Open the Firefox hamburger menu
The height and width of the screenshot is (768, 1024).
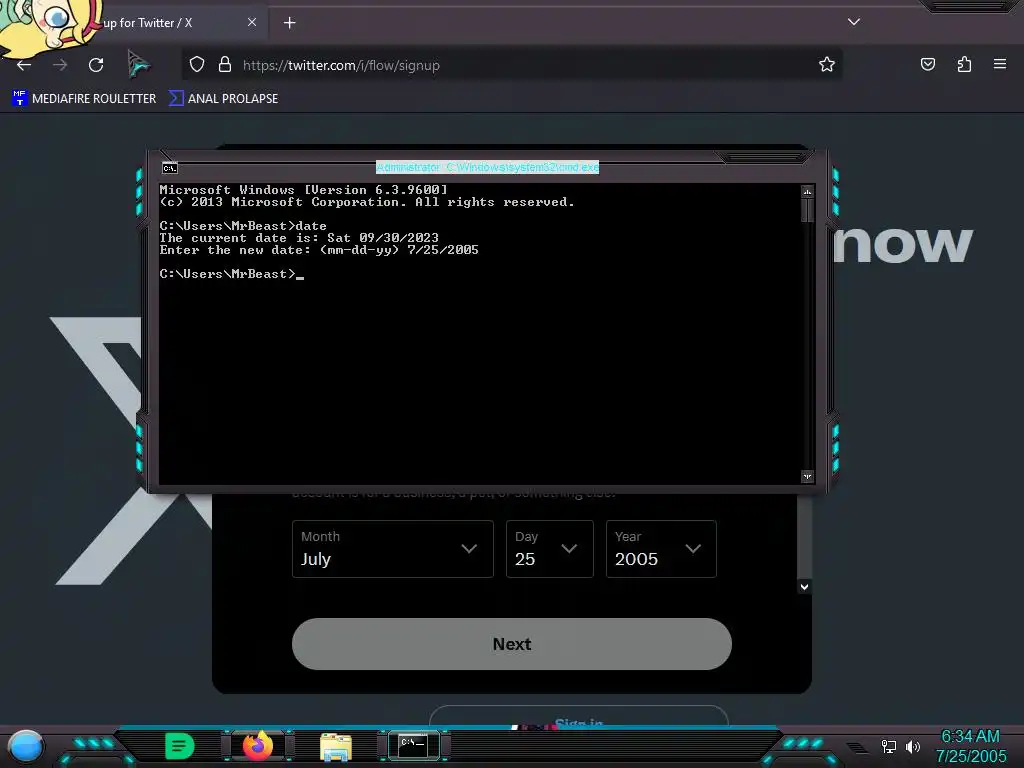[1000, 64]
